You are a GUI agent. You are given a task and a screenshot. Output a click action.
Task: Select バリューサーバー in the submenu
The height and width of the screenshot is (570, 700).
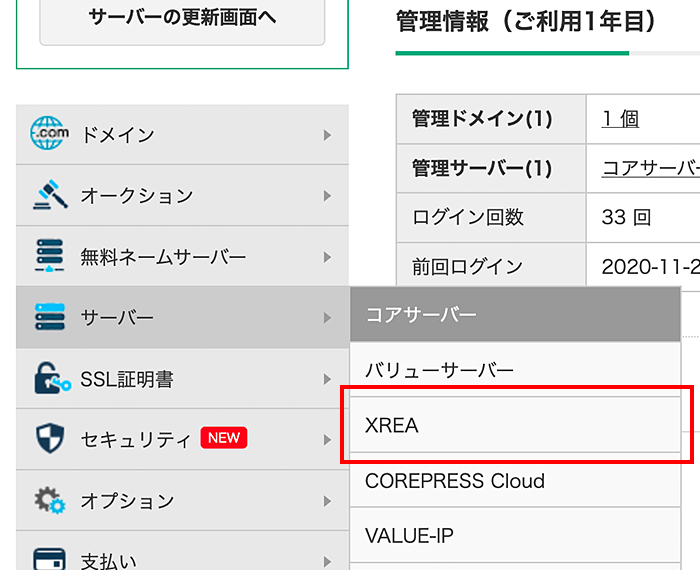(439, 371)
